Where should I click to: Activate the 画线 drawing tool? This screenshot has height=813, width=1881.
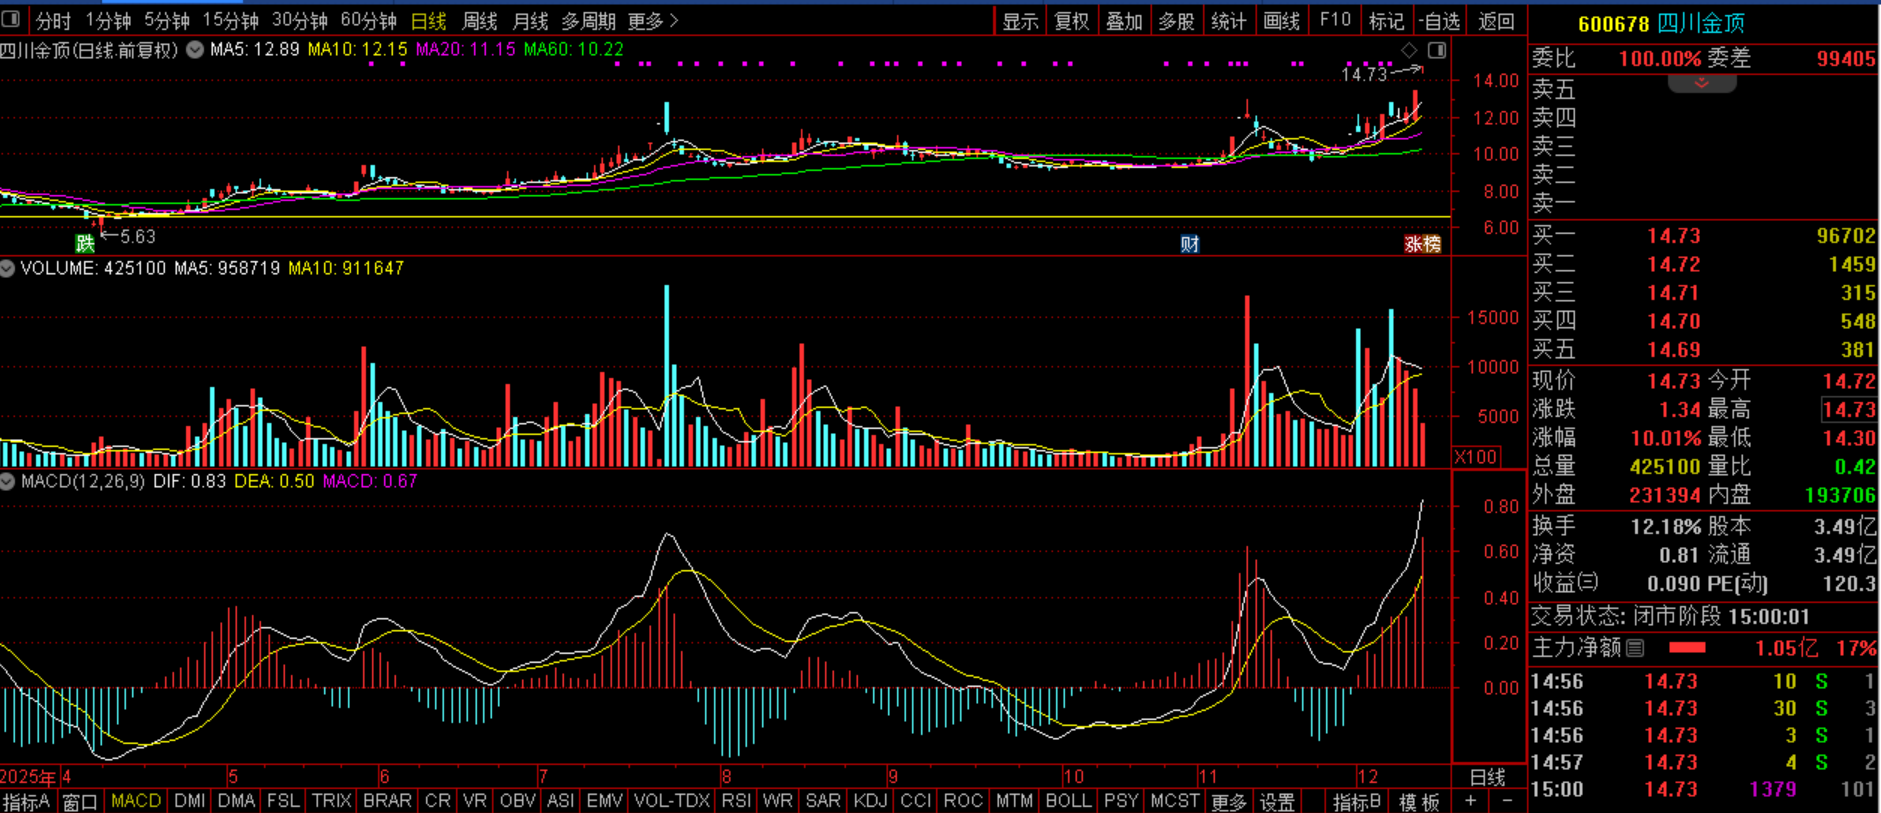pos(1280,21)
